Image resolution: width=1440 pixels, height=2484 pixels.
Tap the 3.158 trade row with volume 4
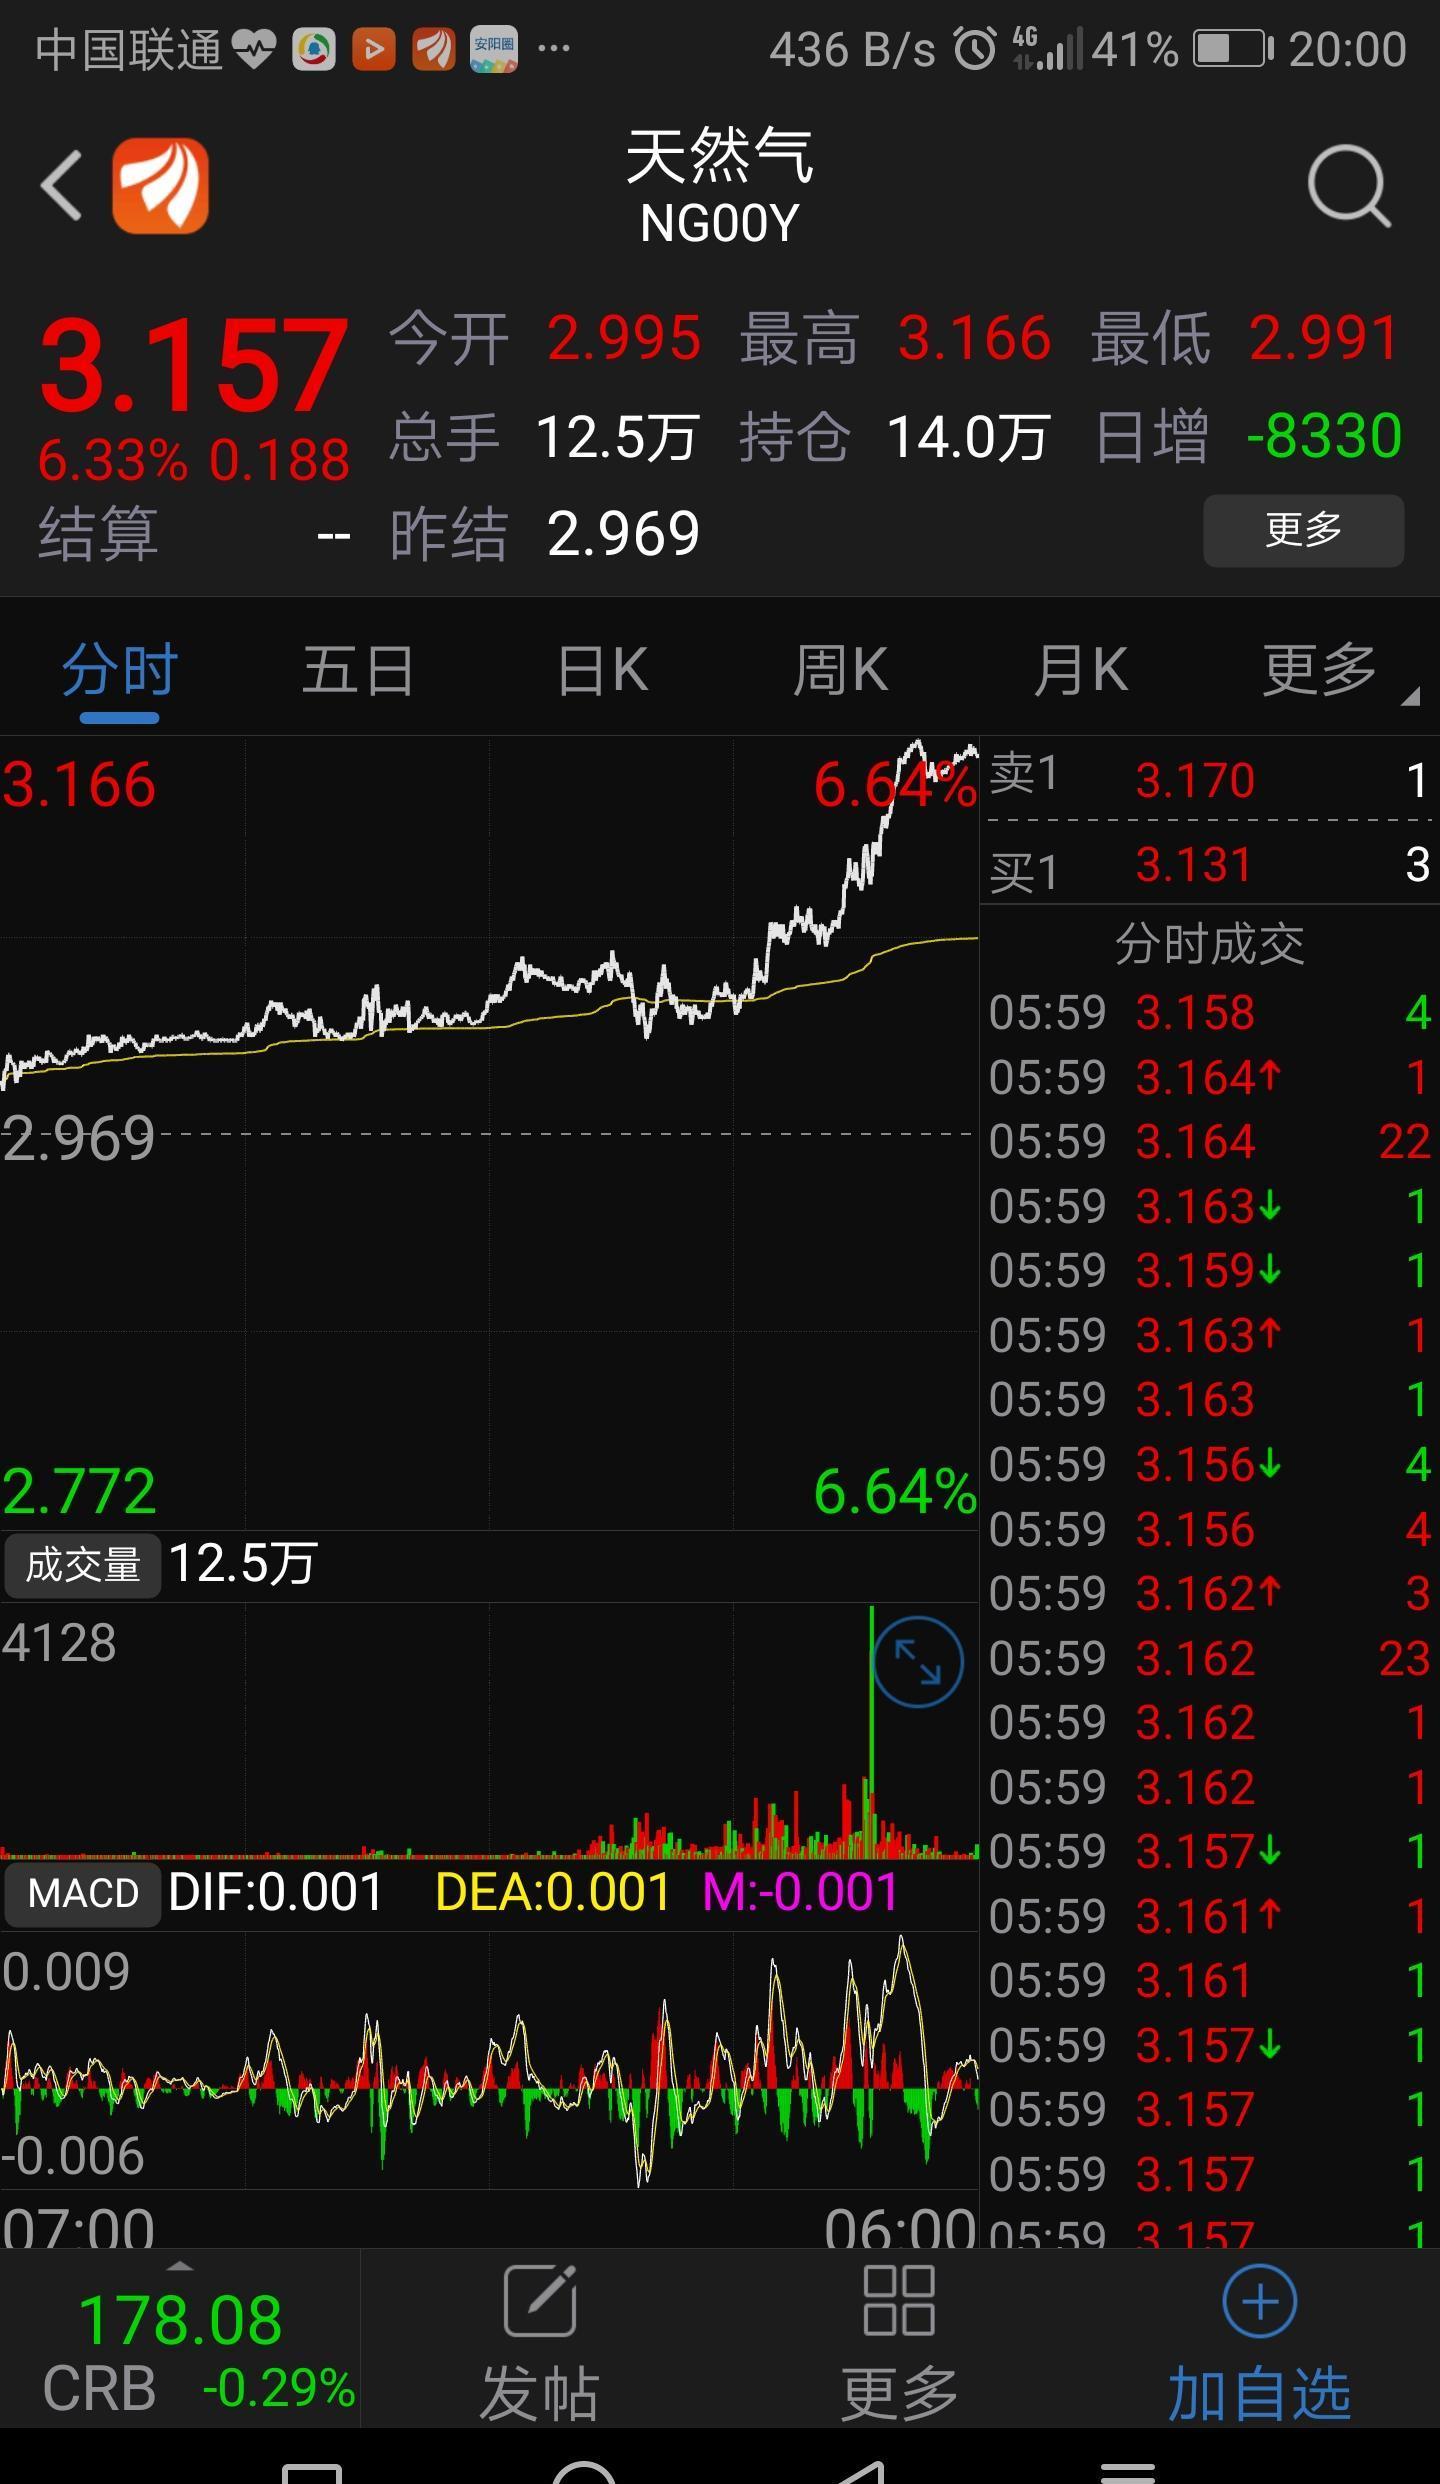click(x=1210, y=1013)
